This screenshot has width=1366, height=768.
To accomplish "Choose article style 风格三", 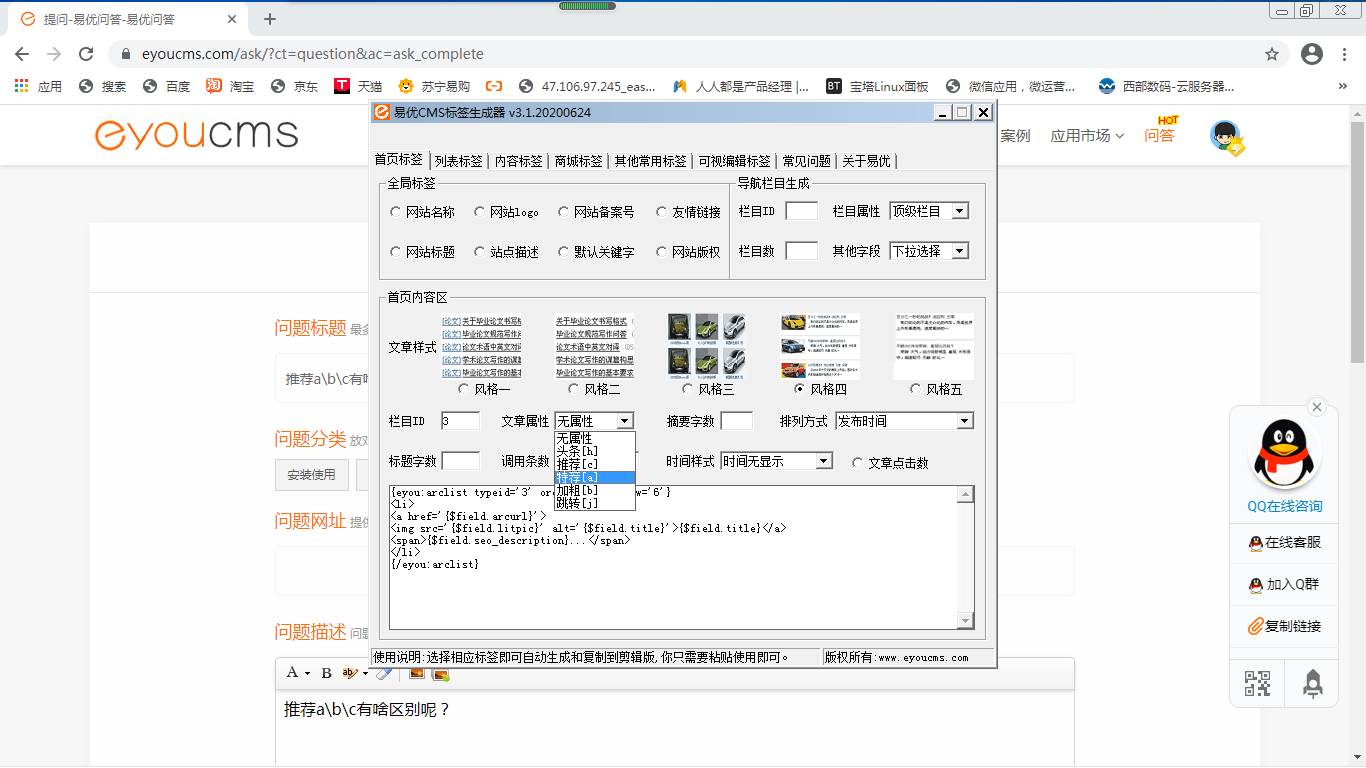I will (688, 389).
